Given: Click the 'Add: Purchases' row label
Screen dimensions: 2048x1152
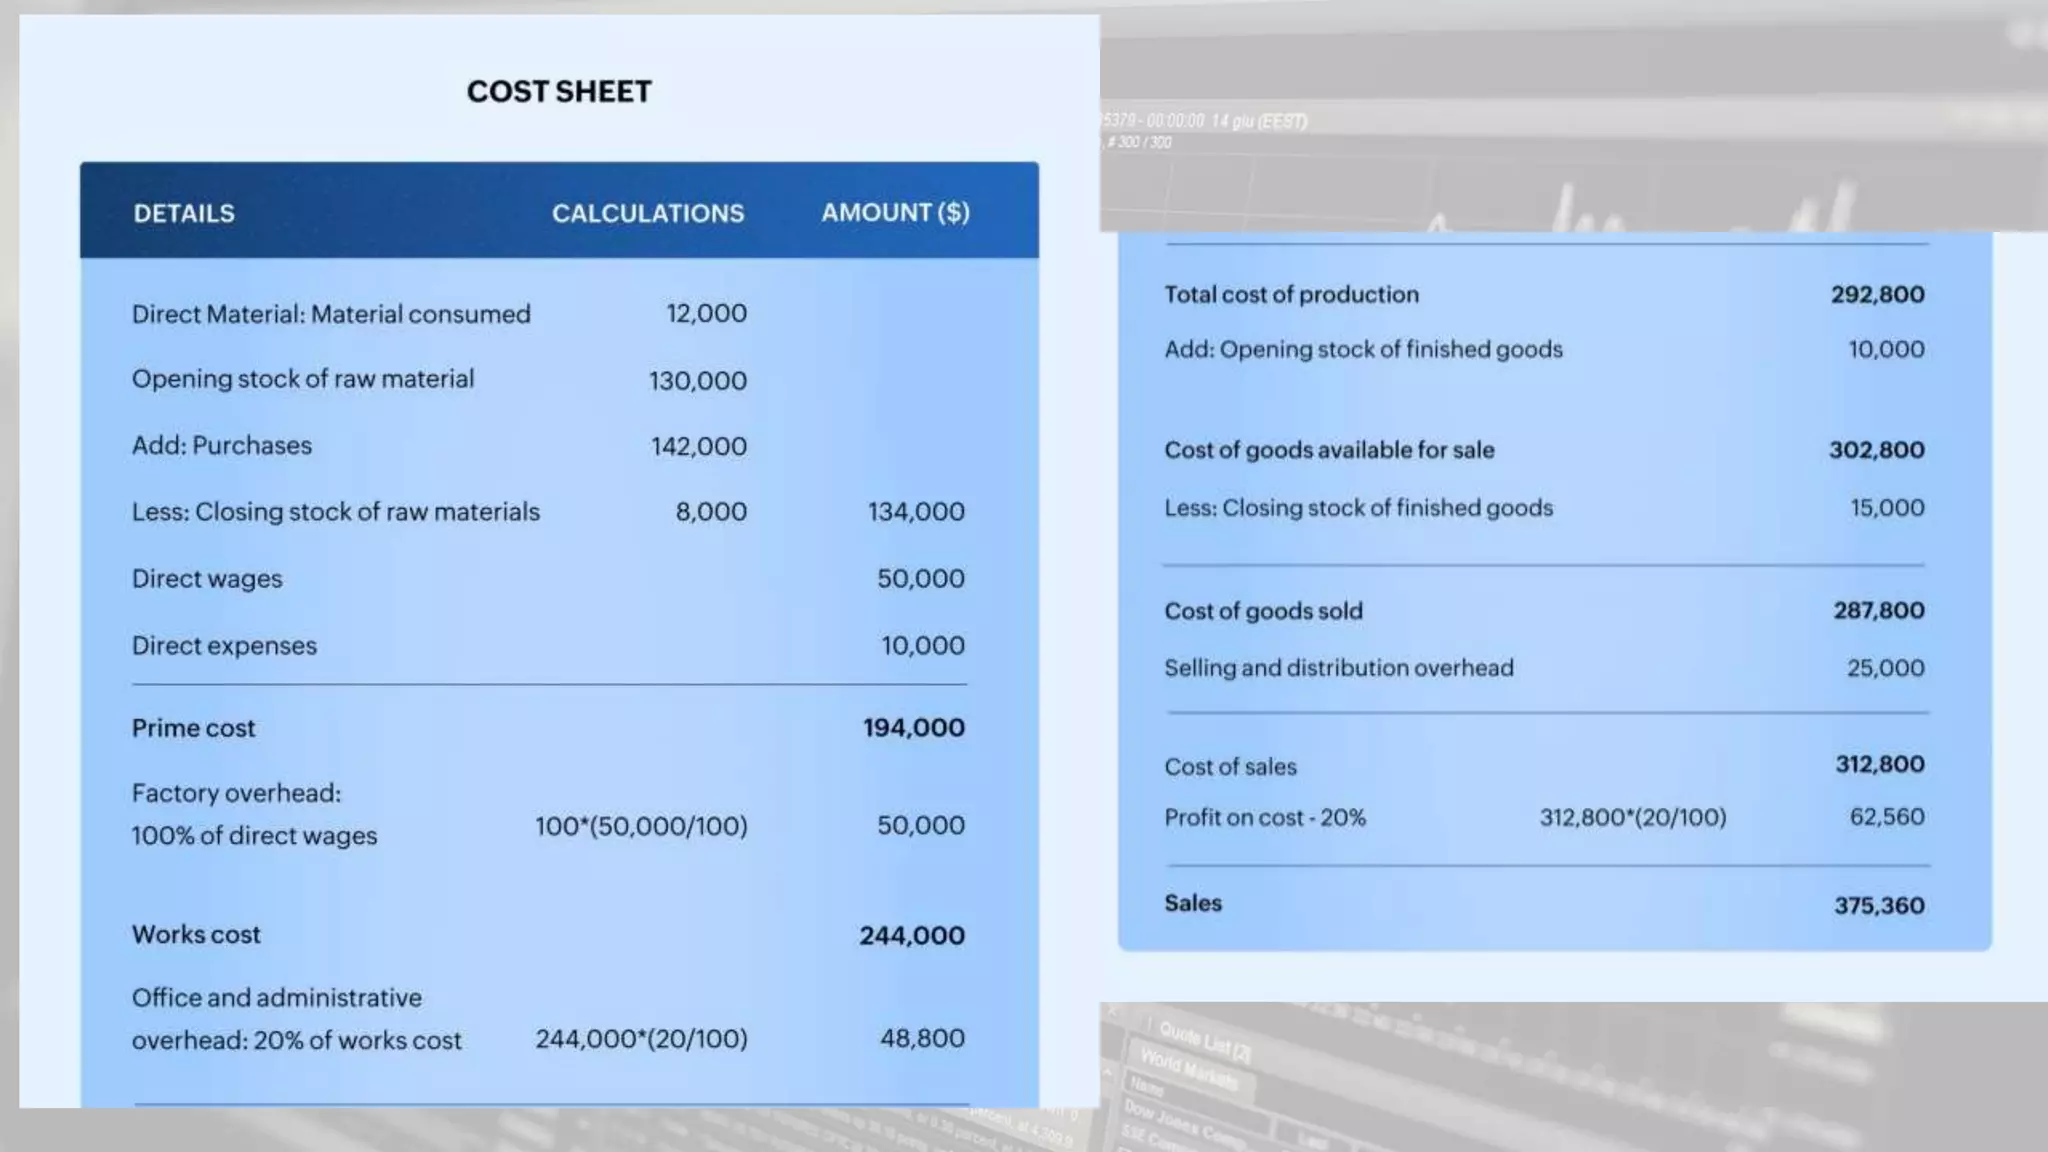Looking at the screenshot, I should coord(222,445).
